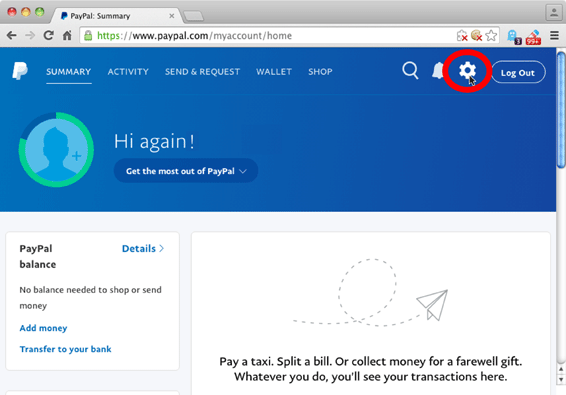Click the browser home icon
The height and width of the screenshot is (395, 566).
click(x=67, y=35)
